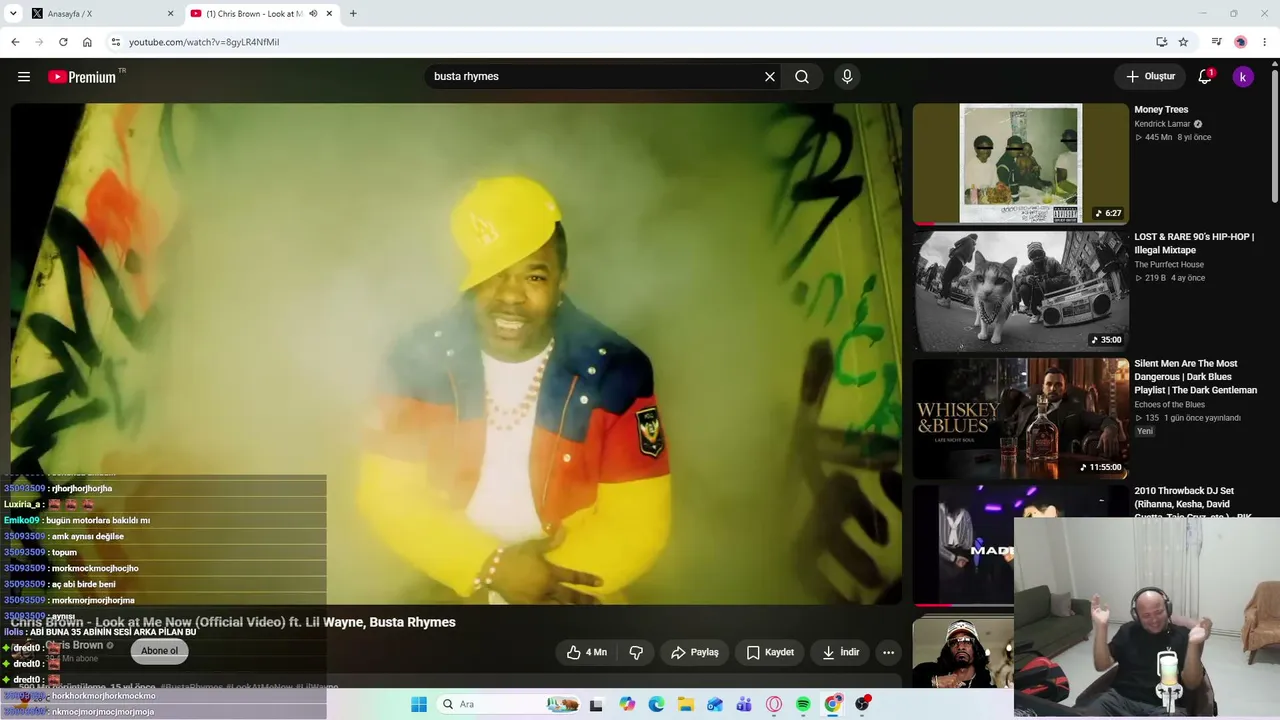Click the main video player
The image size is (1280, 720).
(456, 353)
